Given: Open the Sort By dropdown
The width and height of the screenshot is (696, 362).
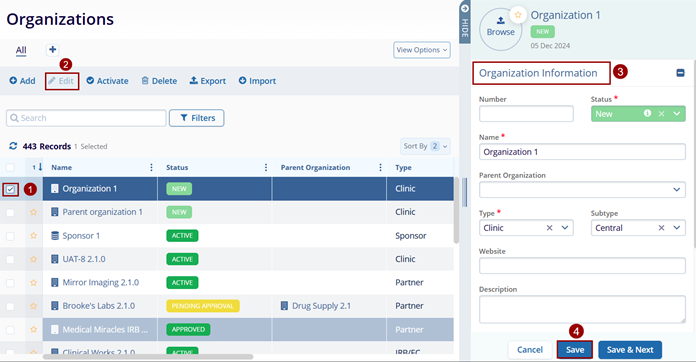Looking at the screenshot, I should [425, 146].
